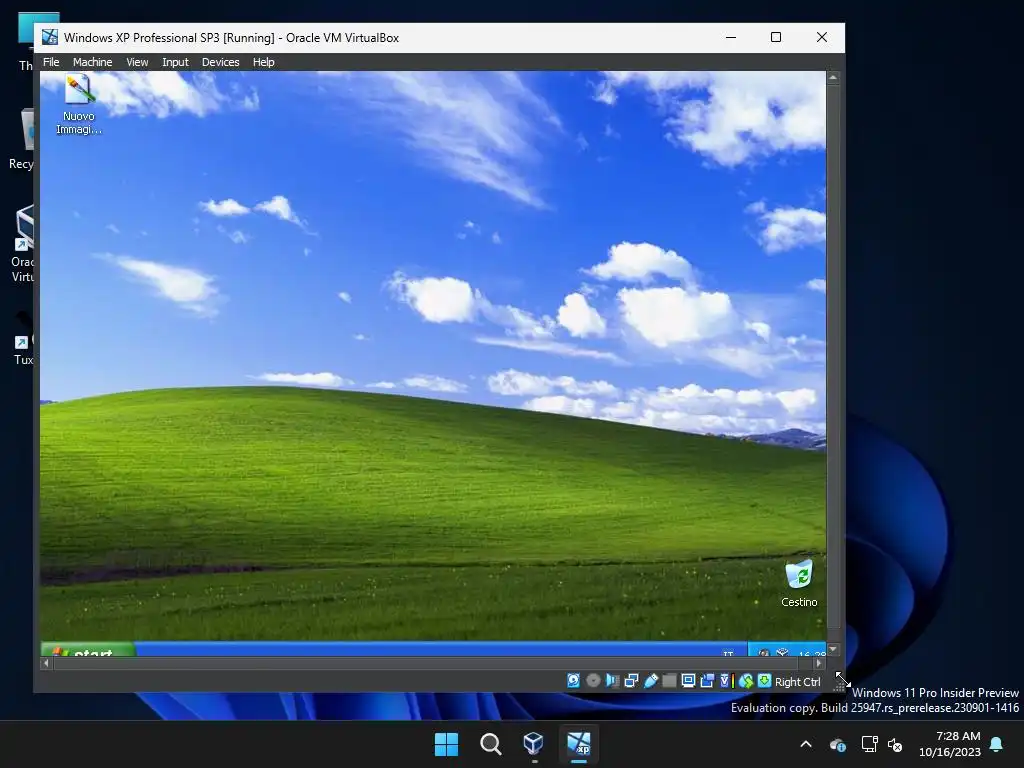Open the Help menu
Viewport: 1024px width, 768px height.
pos(263,62)
